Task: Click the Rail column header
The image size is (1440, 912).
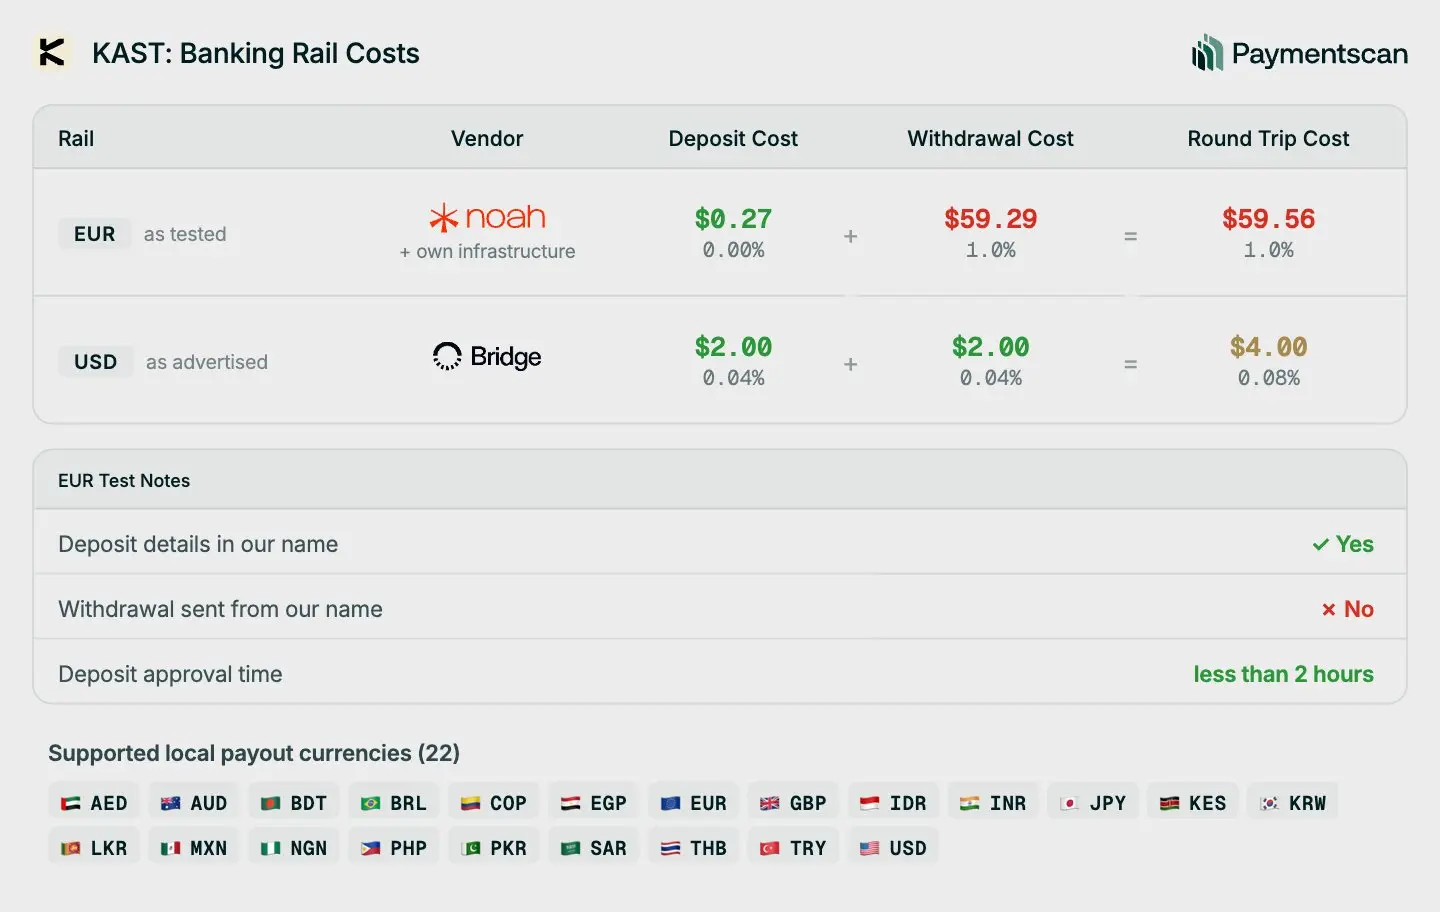Action: (76, 139)
